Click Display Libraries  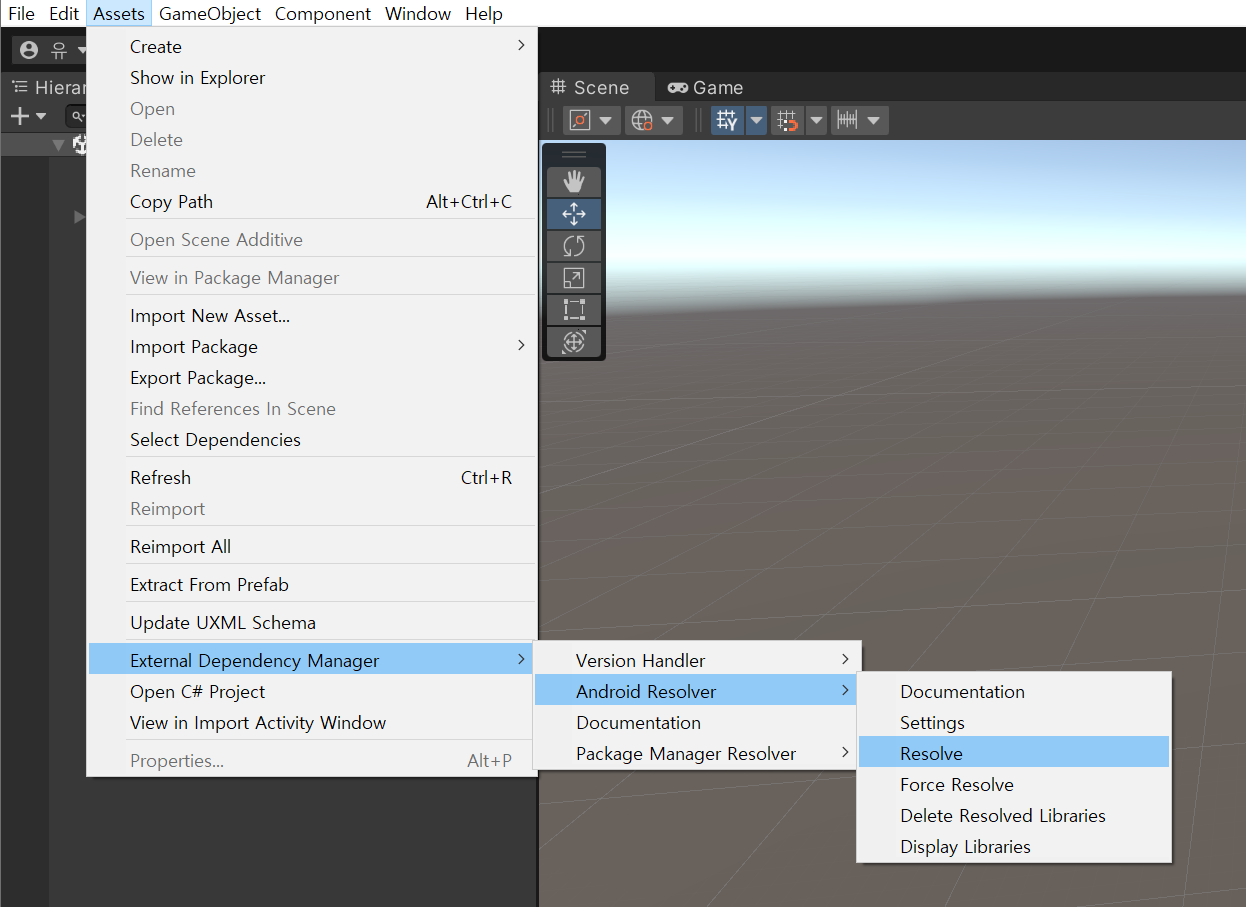tap(1014, 847)
